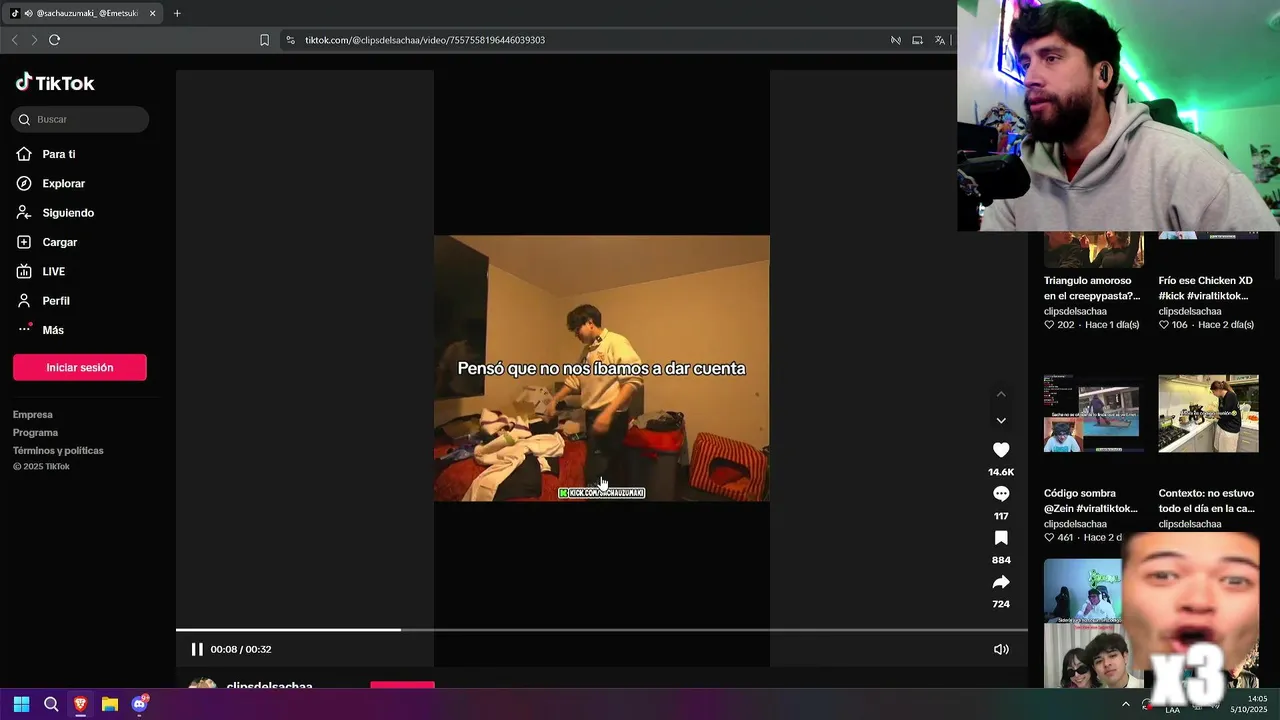Open the Programa footer link

(35, 433)
